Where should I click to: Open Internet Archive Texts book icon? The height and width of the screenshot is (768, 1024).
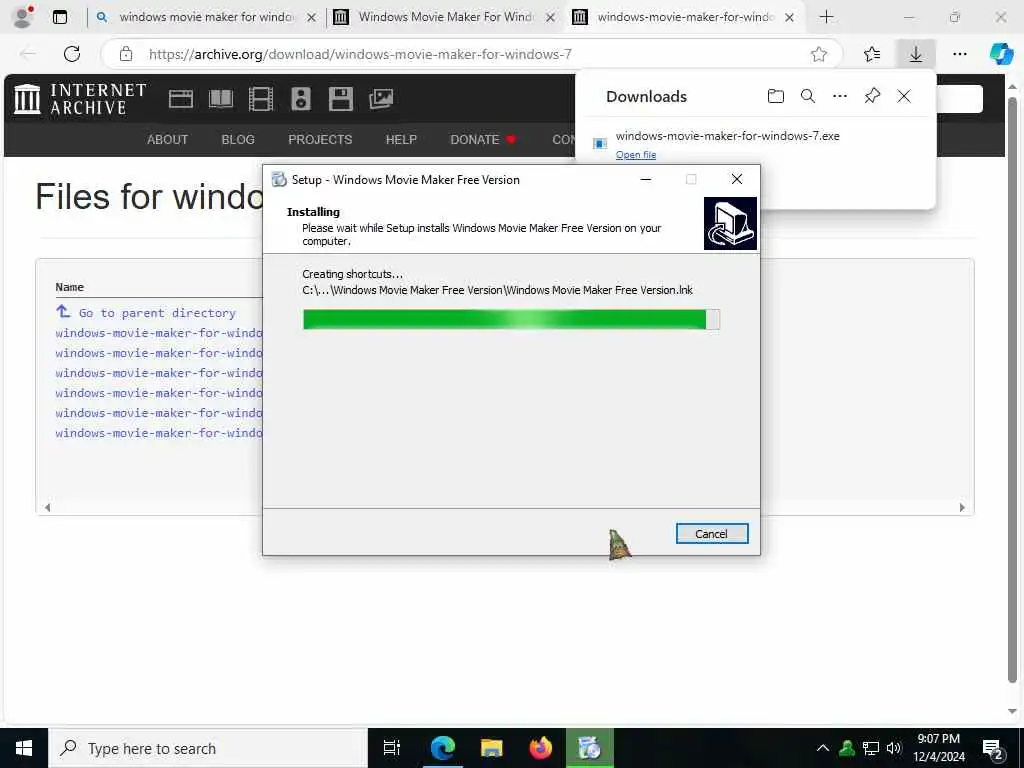(x=221, y=99)
